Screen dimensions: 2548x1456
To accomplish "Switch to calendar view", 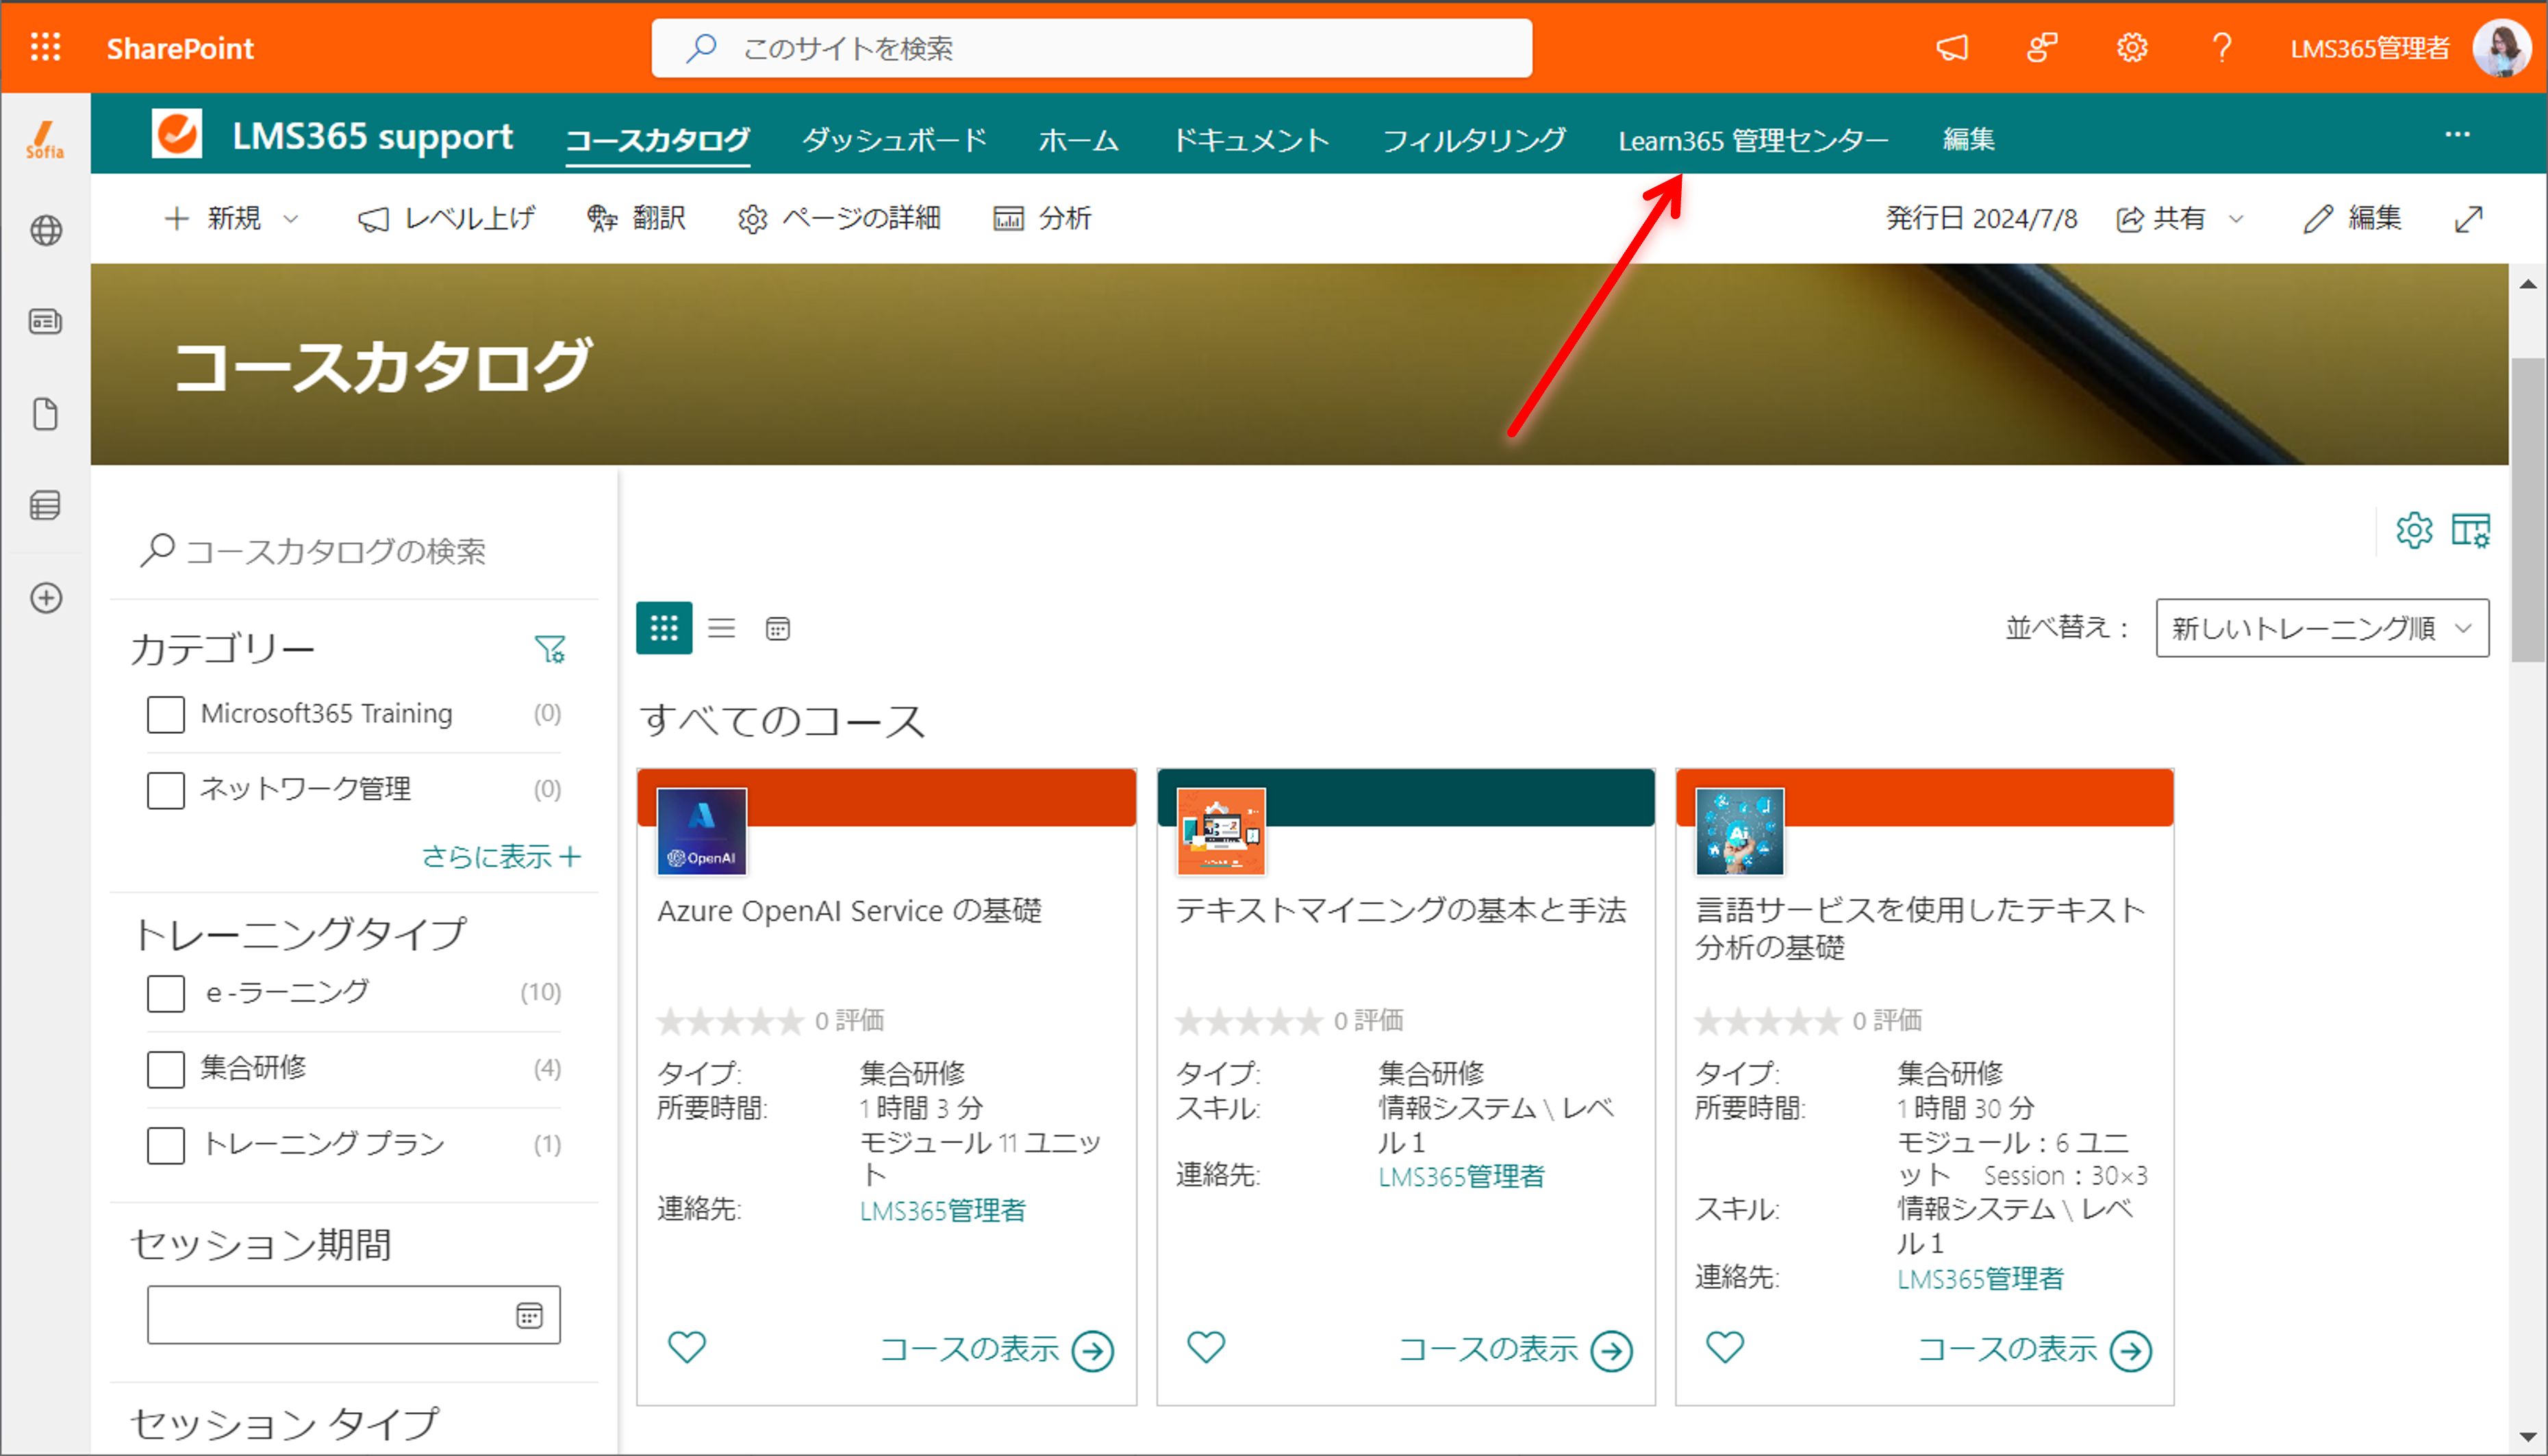I will (x=777, y=628).
